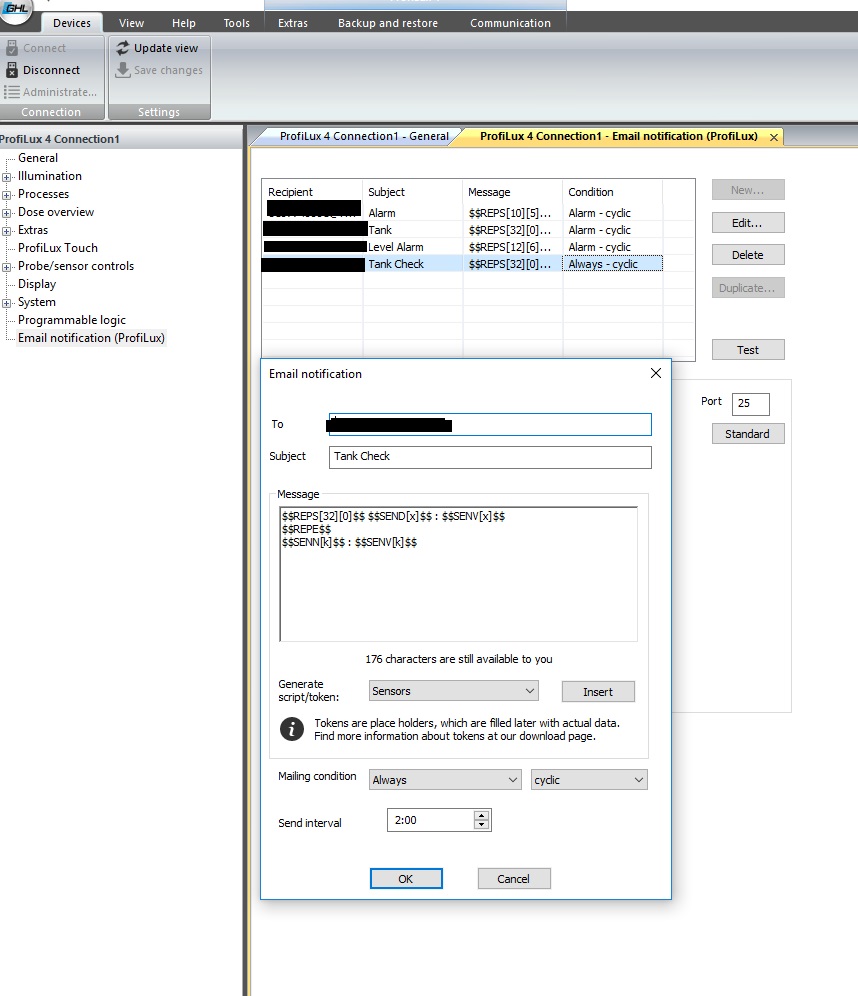Screen dimensions: 858x996
Task: Close the Email notification (ProfiLux) tab
Action: coord(774,137)
